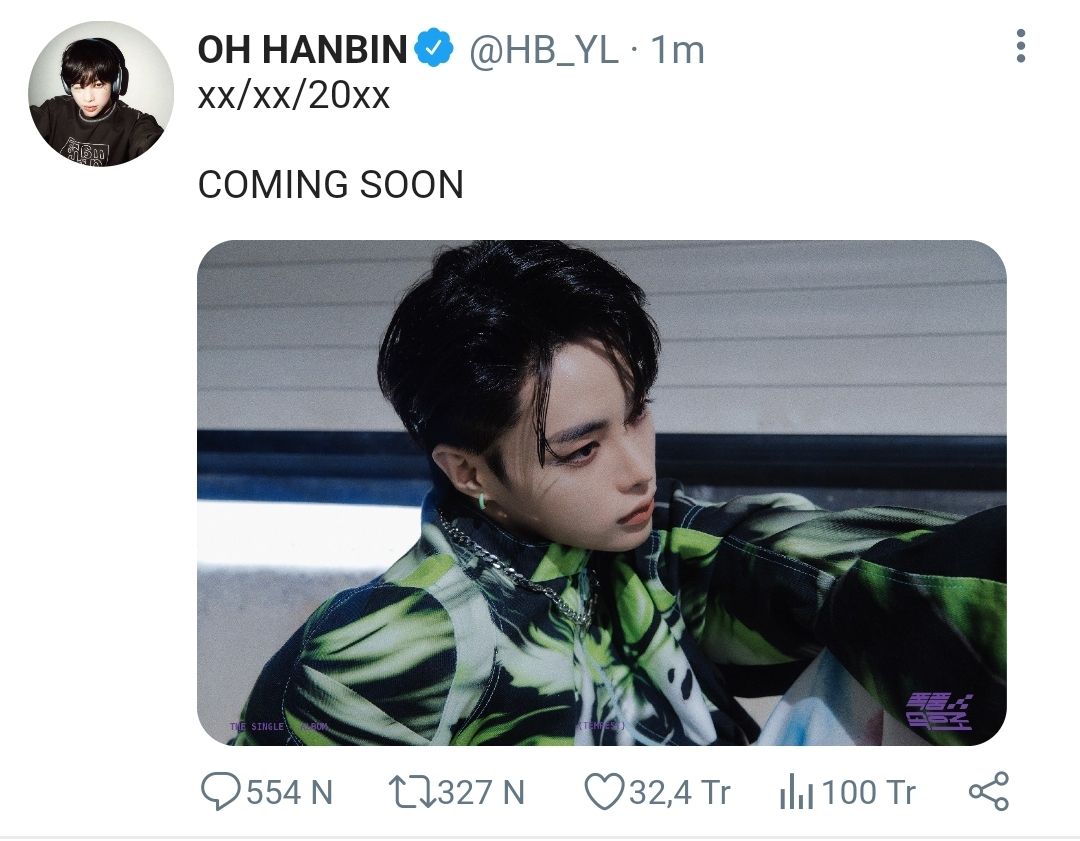The height and width of the screenshot is (841, 1080).
Task: Click THE SINGLE ALBUM caption in photo
Action: tap(279, 727)
